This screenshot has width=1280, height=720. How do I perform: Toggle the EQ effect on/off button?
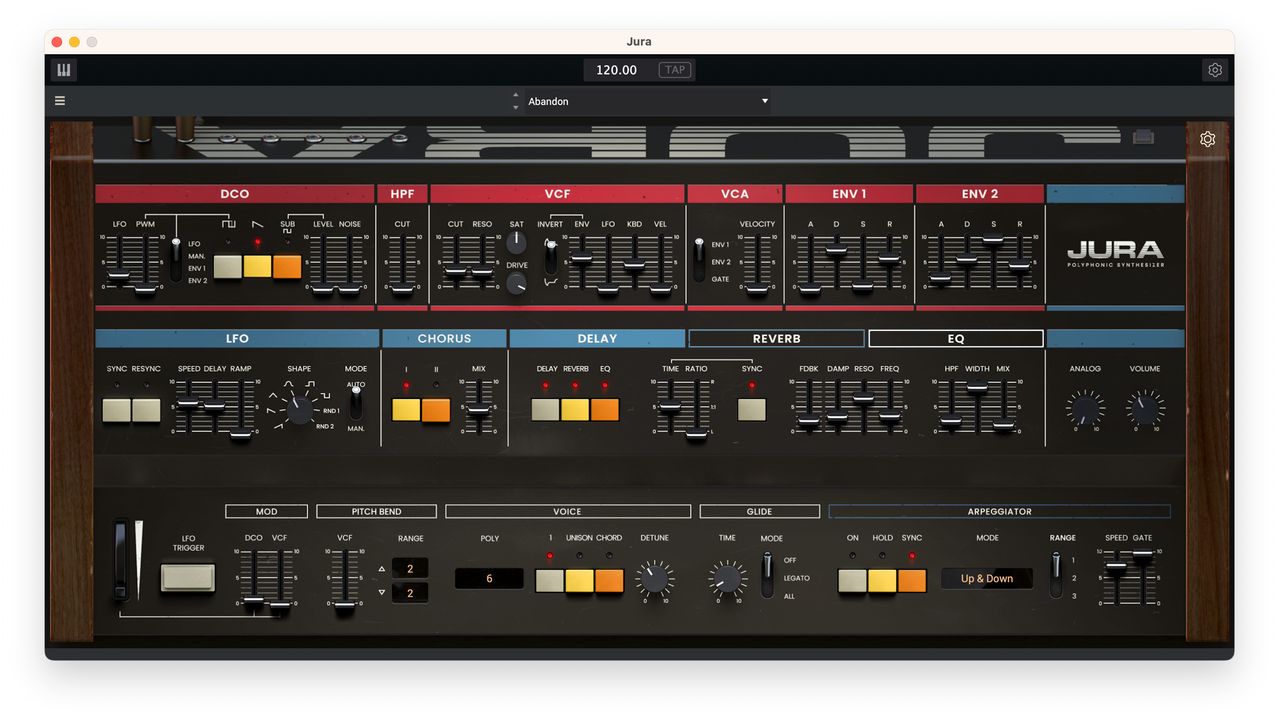point(605,410)
